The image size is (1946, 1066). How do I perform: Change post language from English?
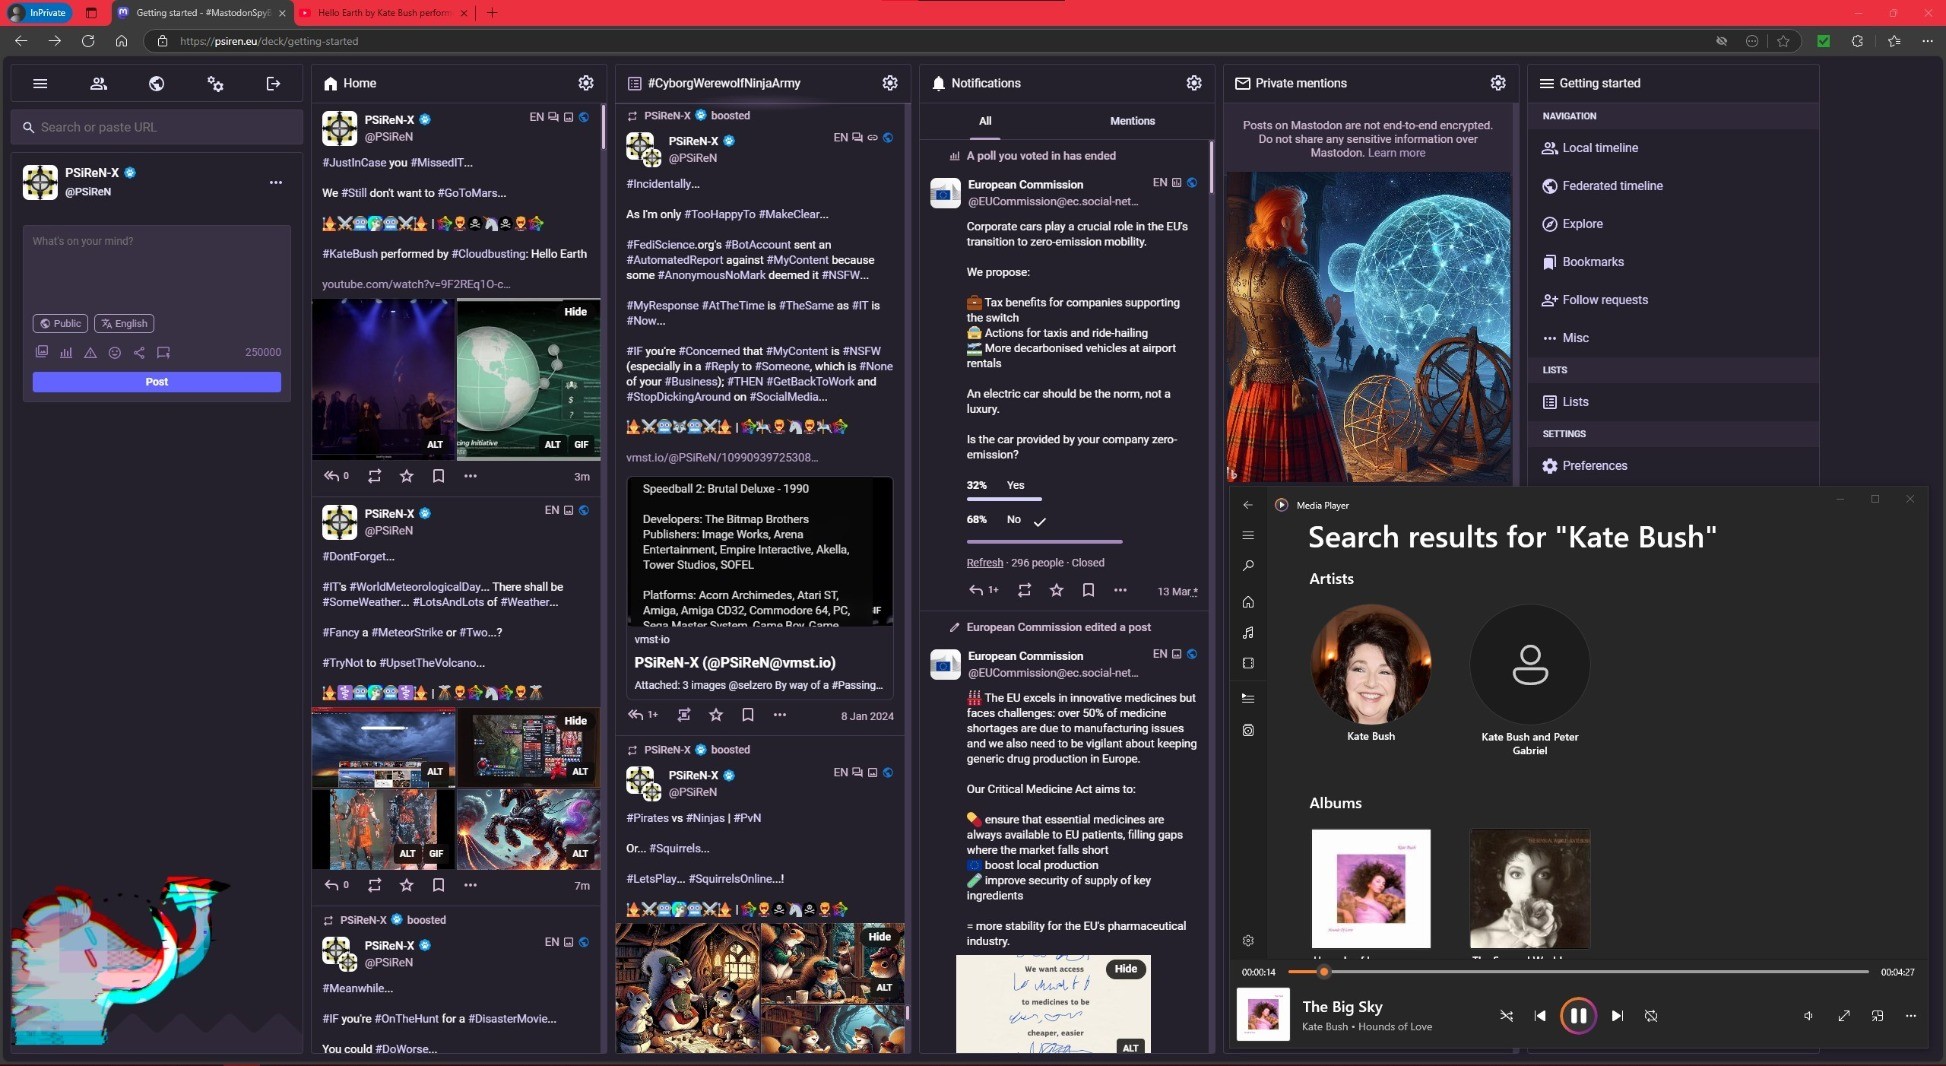pos(124,323)
